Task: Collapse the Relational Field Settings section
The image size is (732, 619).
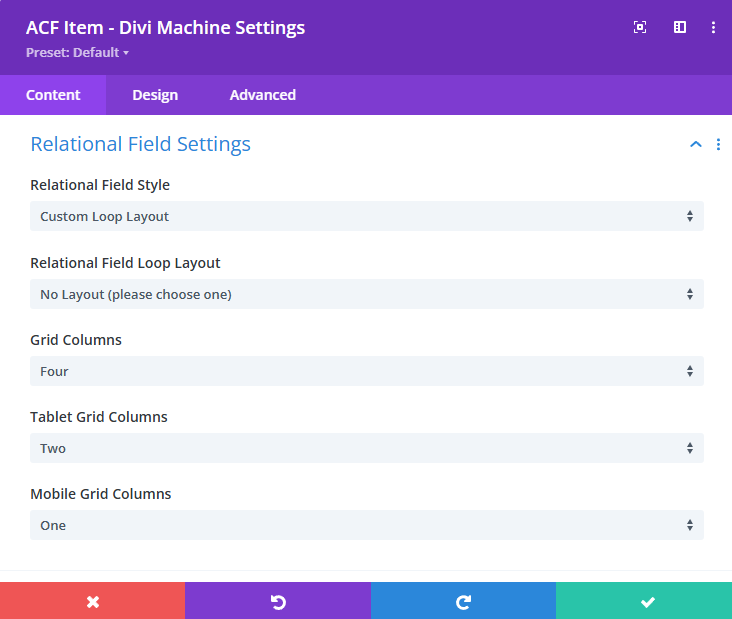Action: click(696, 144)
